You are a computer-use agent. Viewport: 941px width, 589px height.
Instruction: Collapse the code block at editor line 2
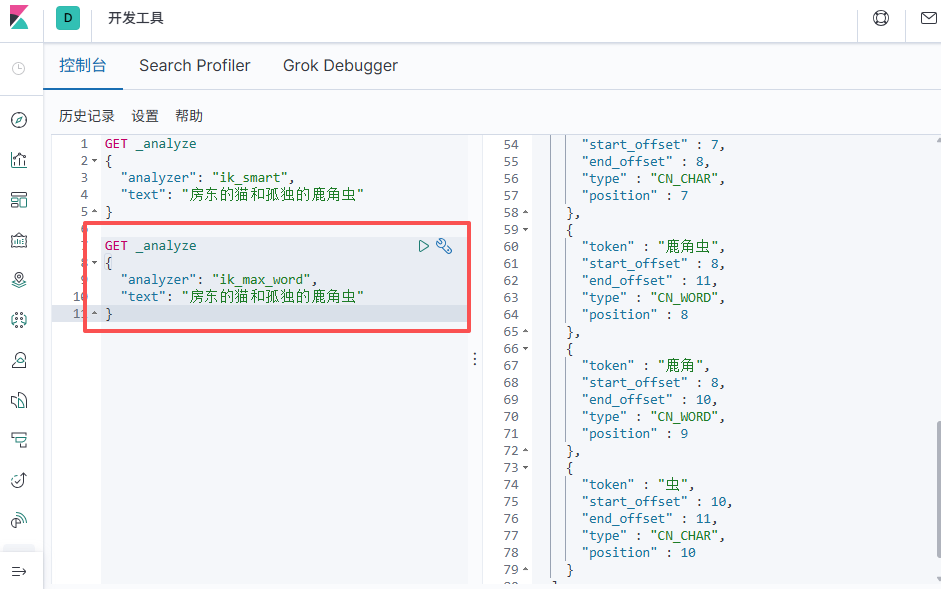tap(94, 161)
